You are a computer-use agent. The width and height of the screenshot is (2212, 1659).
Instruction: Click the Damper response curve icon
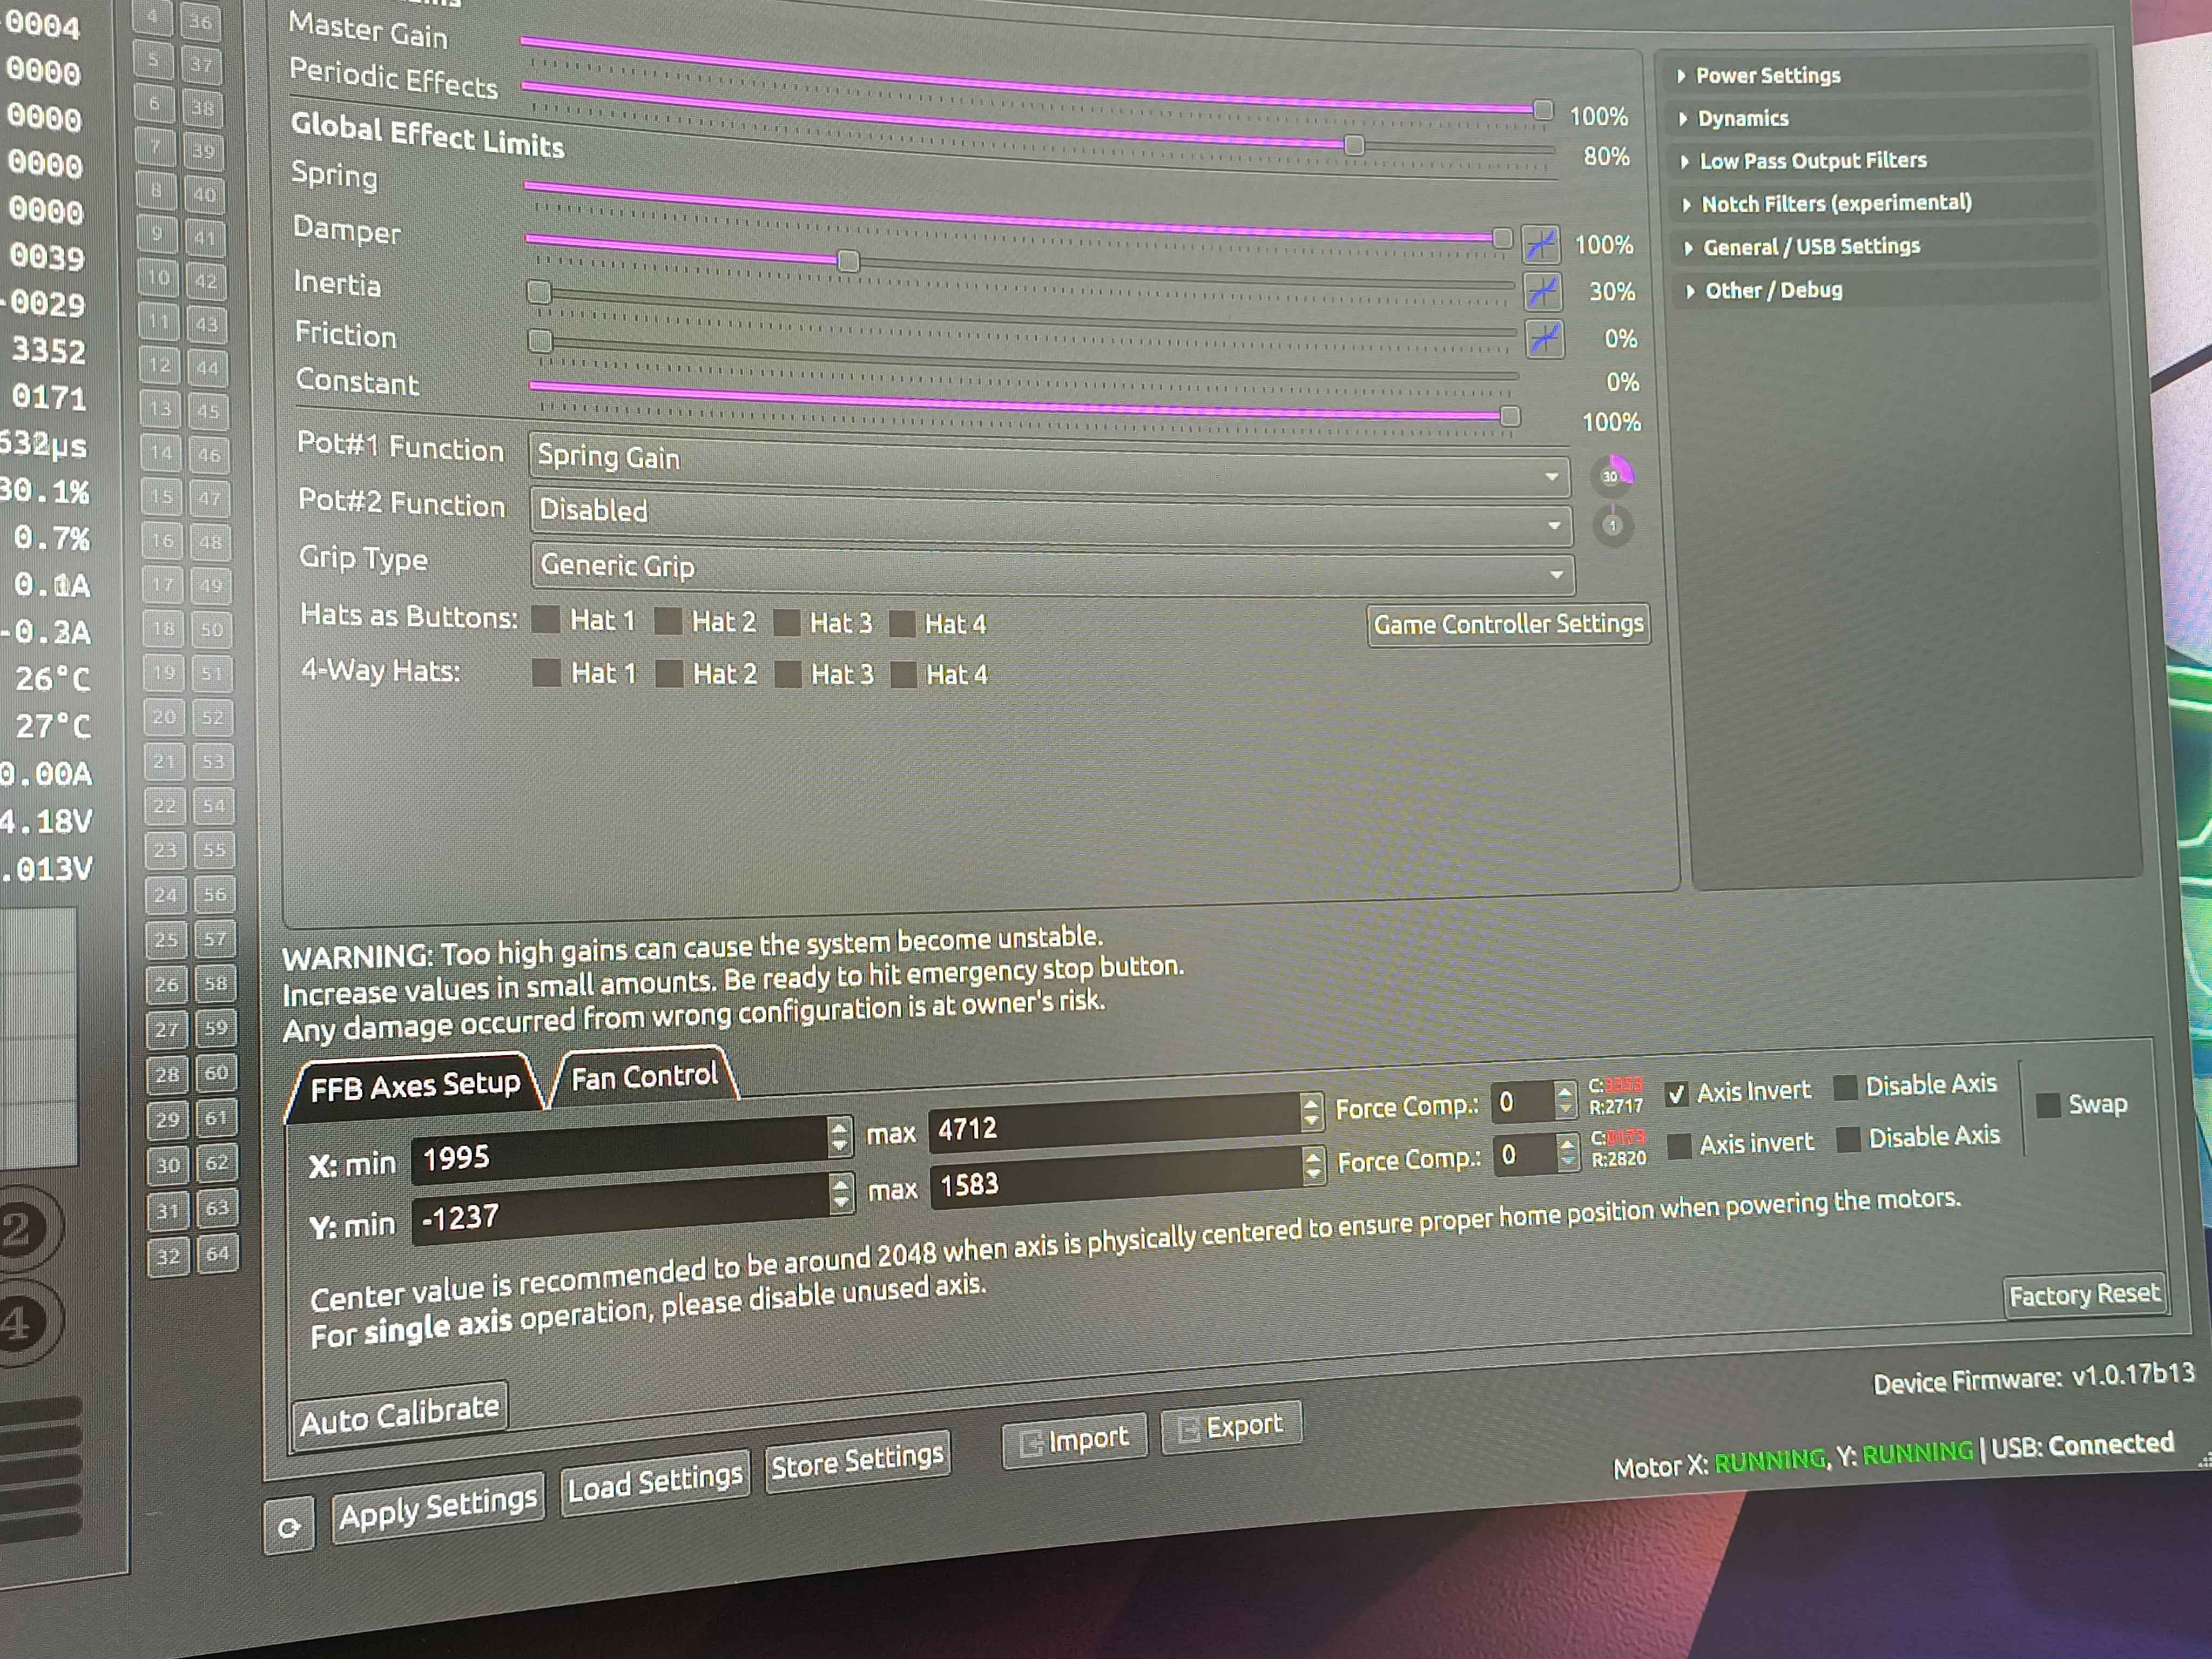click(x=1542, y=291)
